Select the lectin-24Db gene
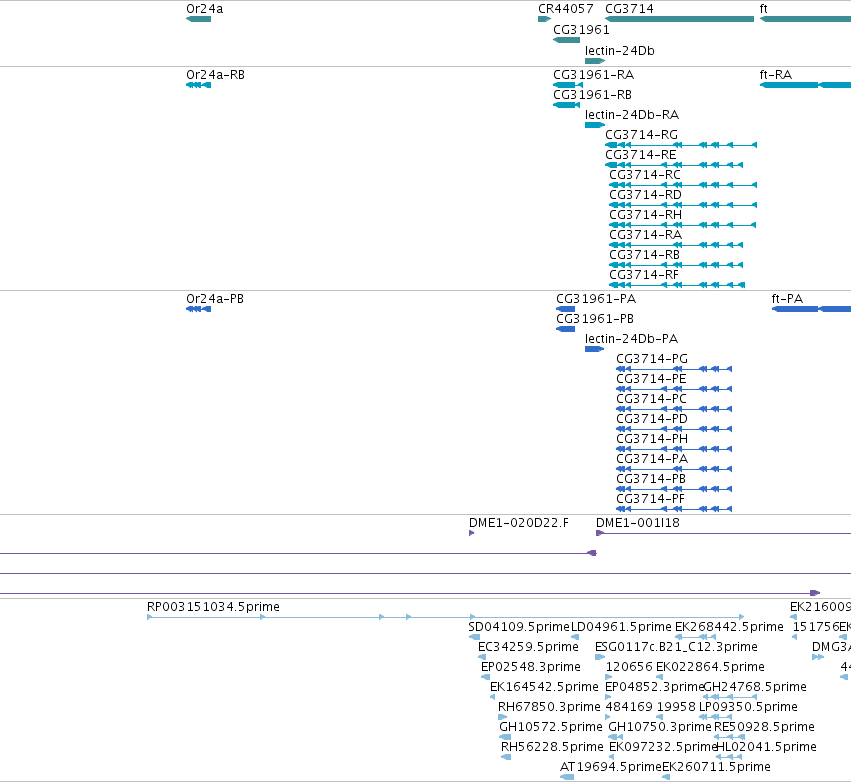The height and width of the screenshot is (782, 851). click(595, 61)
